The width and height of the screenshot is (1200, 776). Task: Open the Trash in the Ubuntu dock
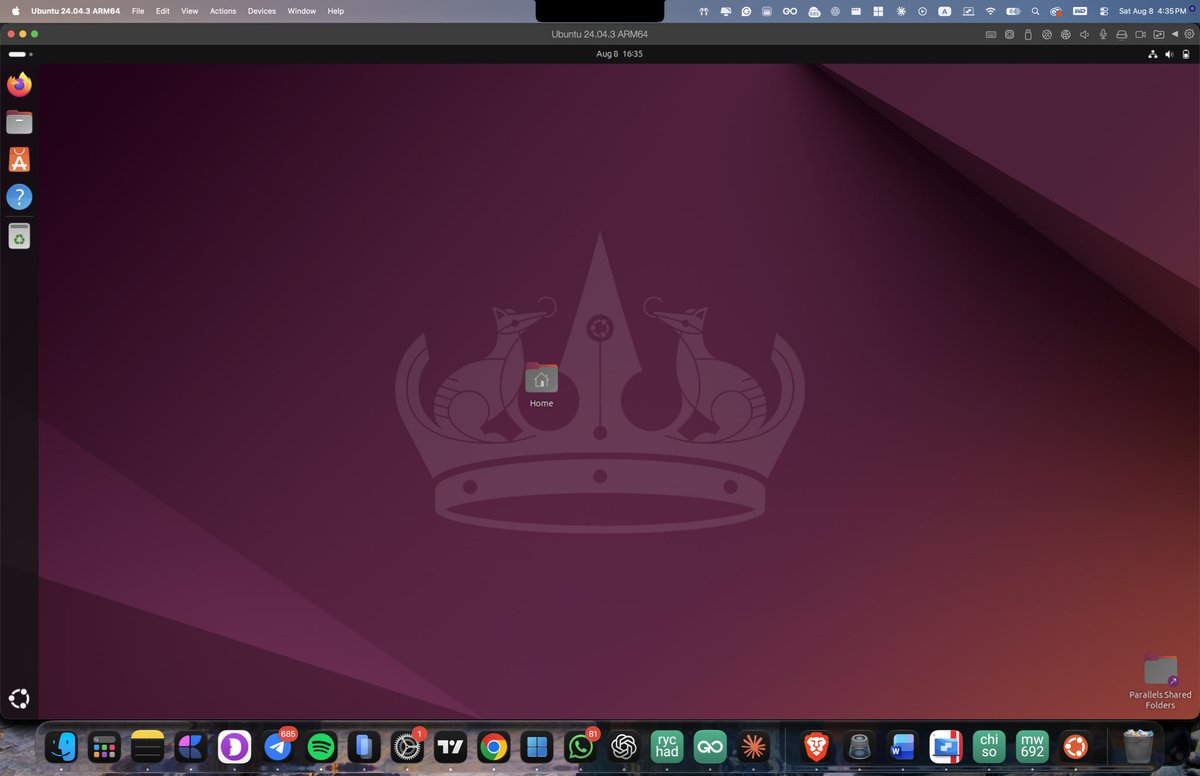pyautogui.click(x=19, y=236)
